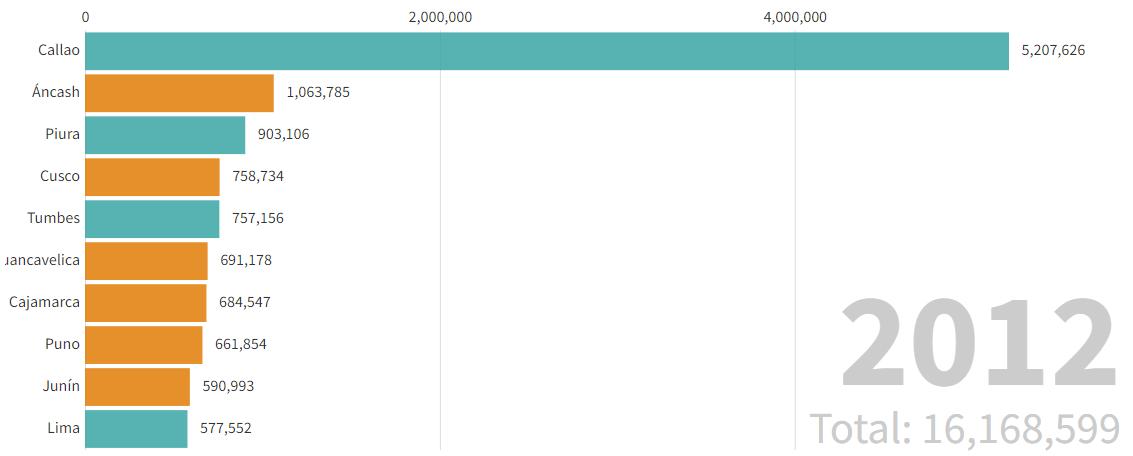Select the teal Piura bar

coord(165,134)
